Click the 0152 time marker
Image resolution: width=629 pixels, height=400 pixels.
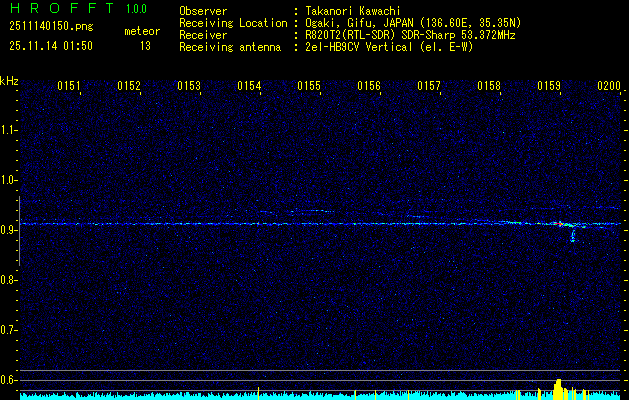click(x=129, y=86)
